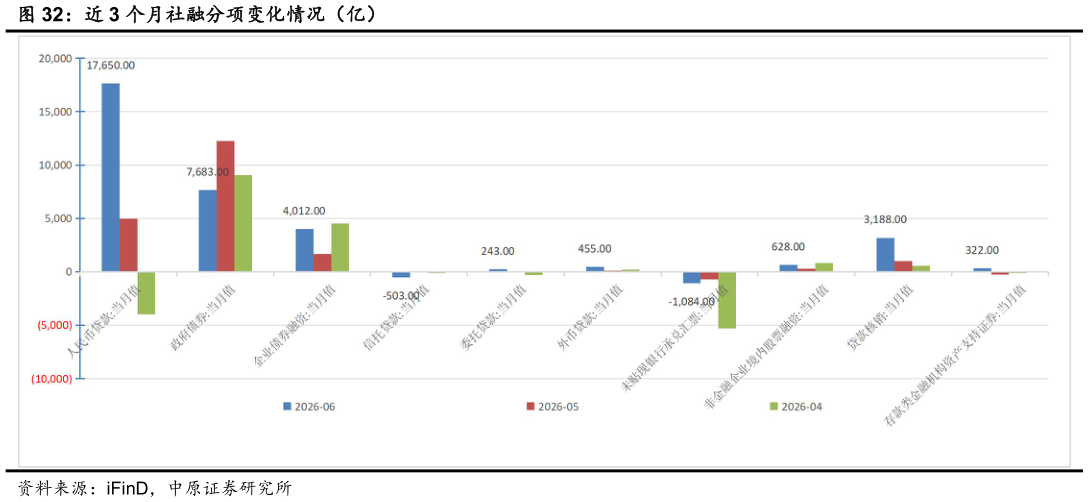Click the red 企业债券融资 bar
Viewport: 1088px width, 502px height.
point(322,263)
